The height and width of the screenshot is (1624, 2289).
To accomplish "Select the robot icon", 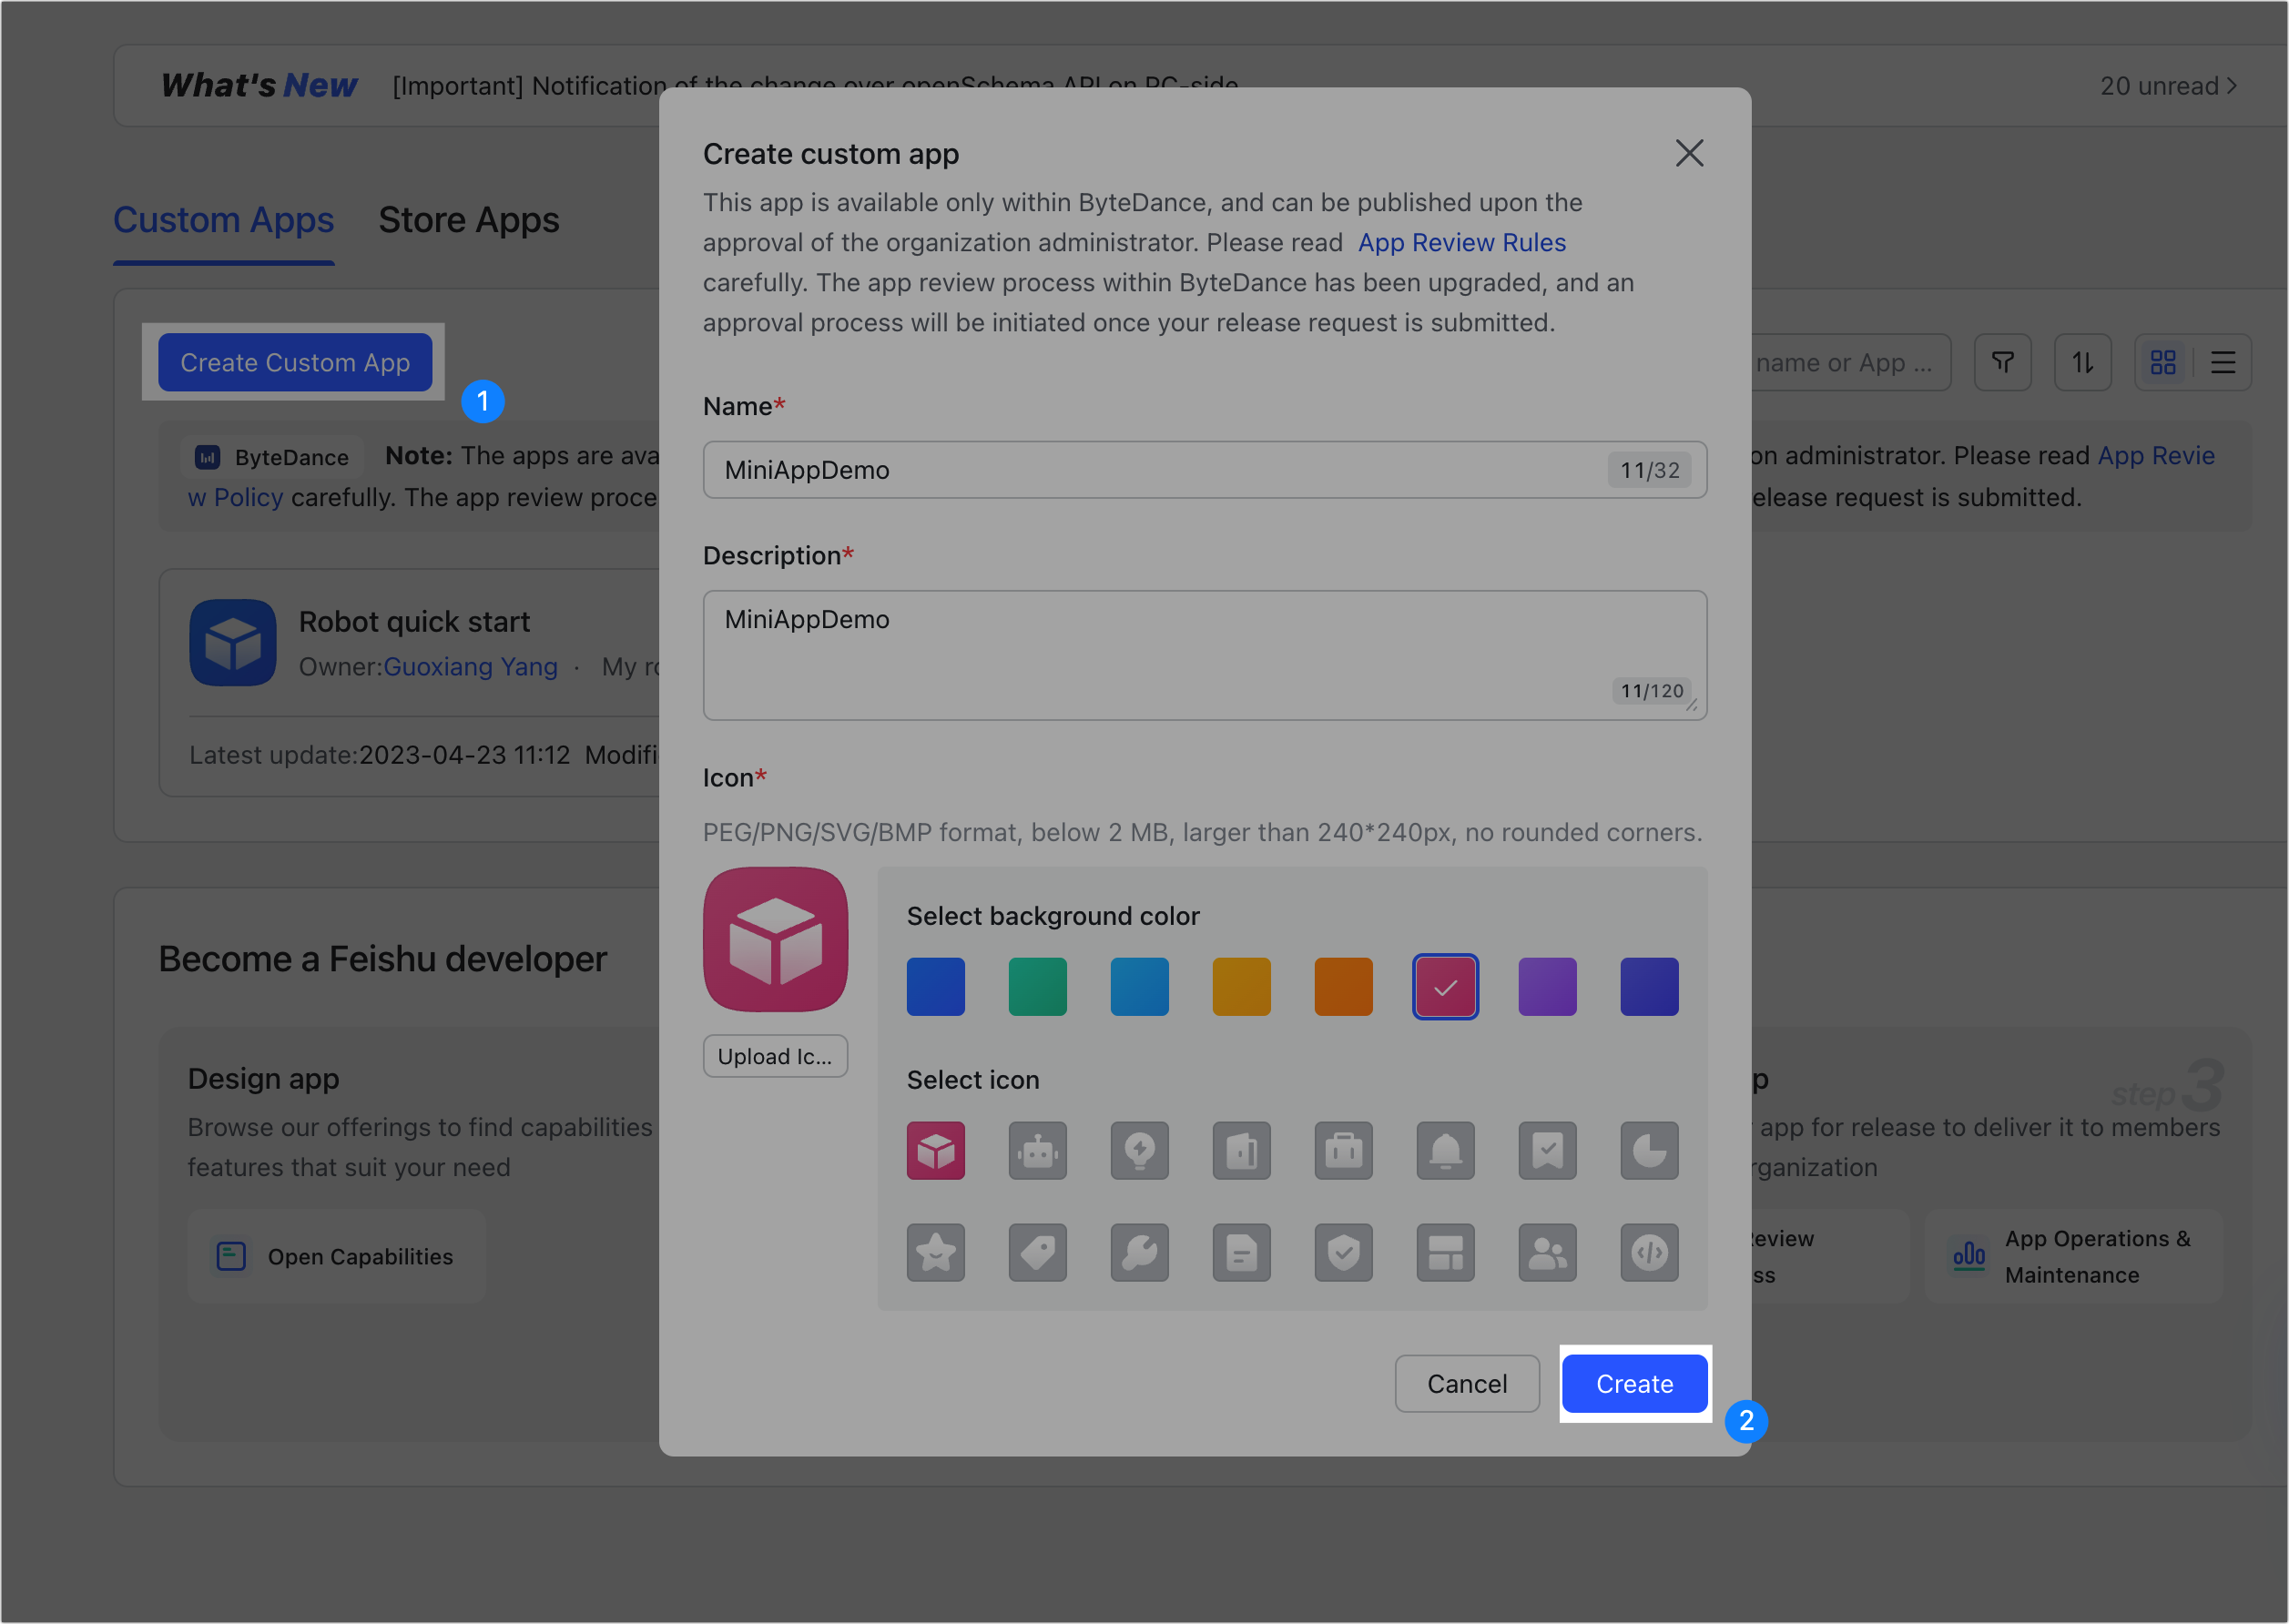I will point(1037,1150).
